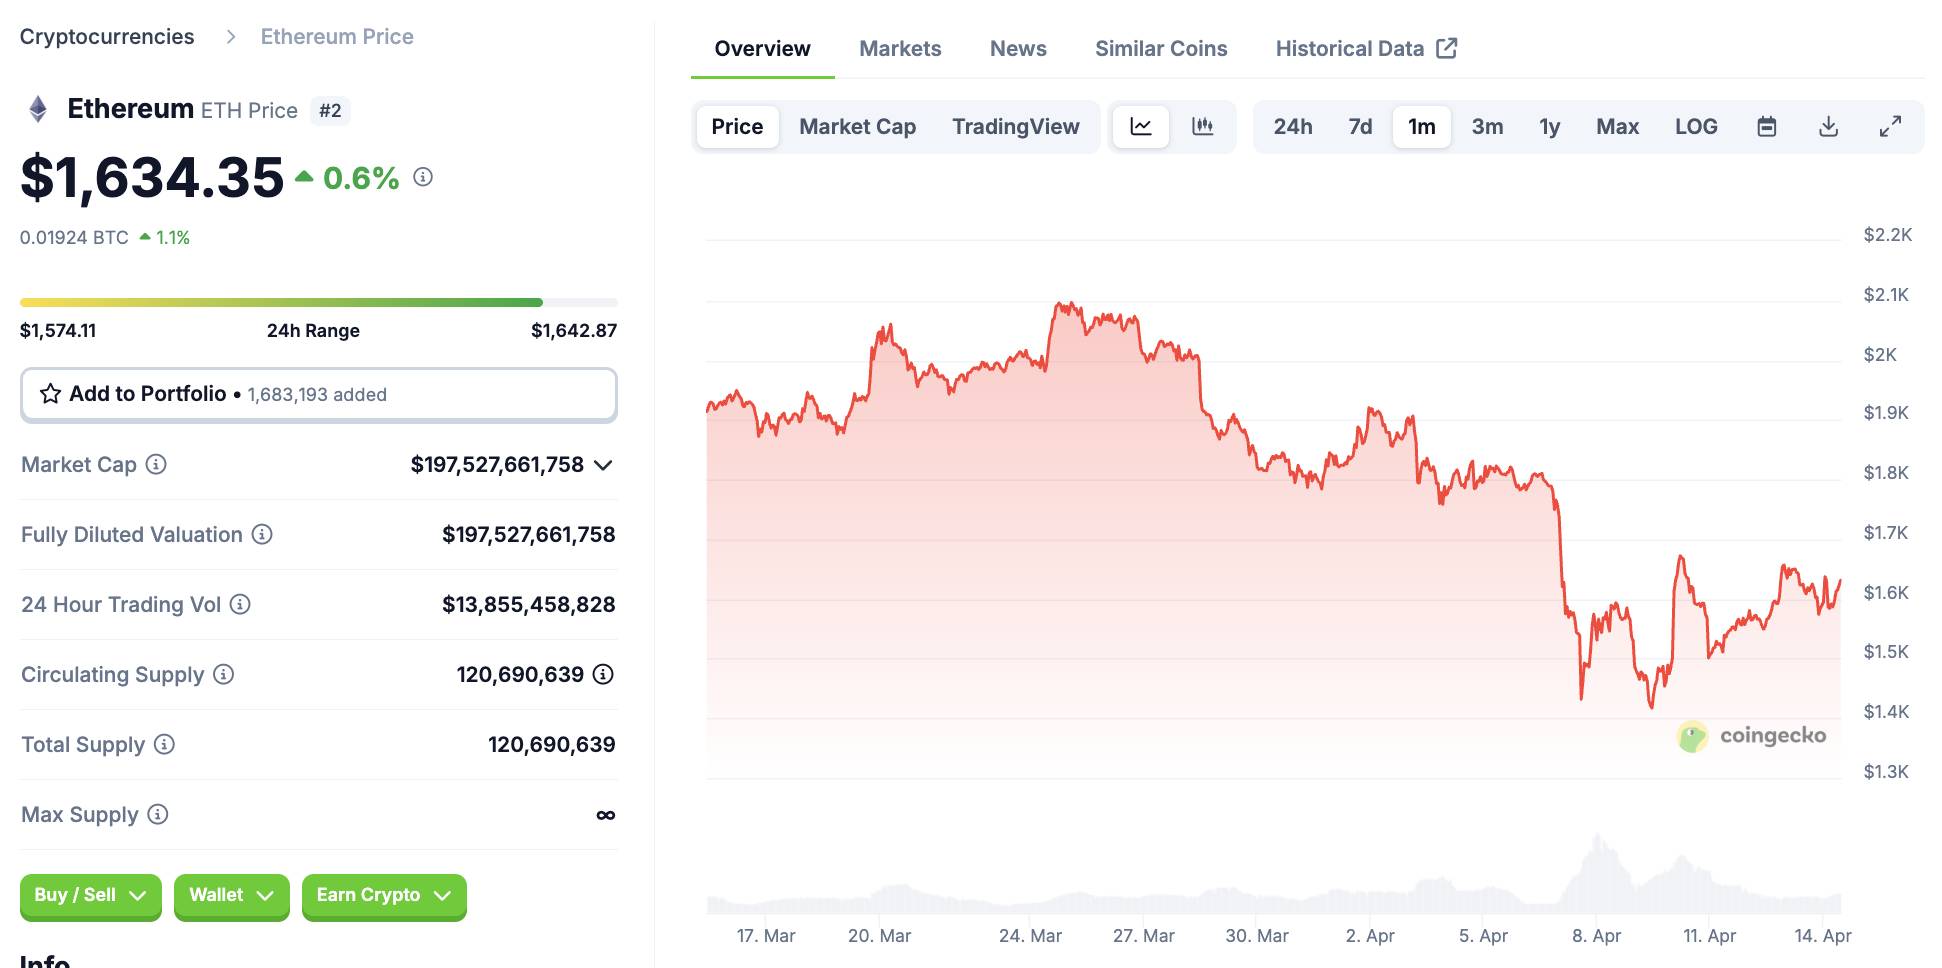The width and height of the screenshot is (1942, 968).
Task: Click the info icon beside Market Cap
Action: [x=156, y=464]
